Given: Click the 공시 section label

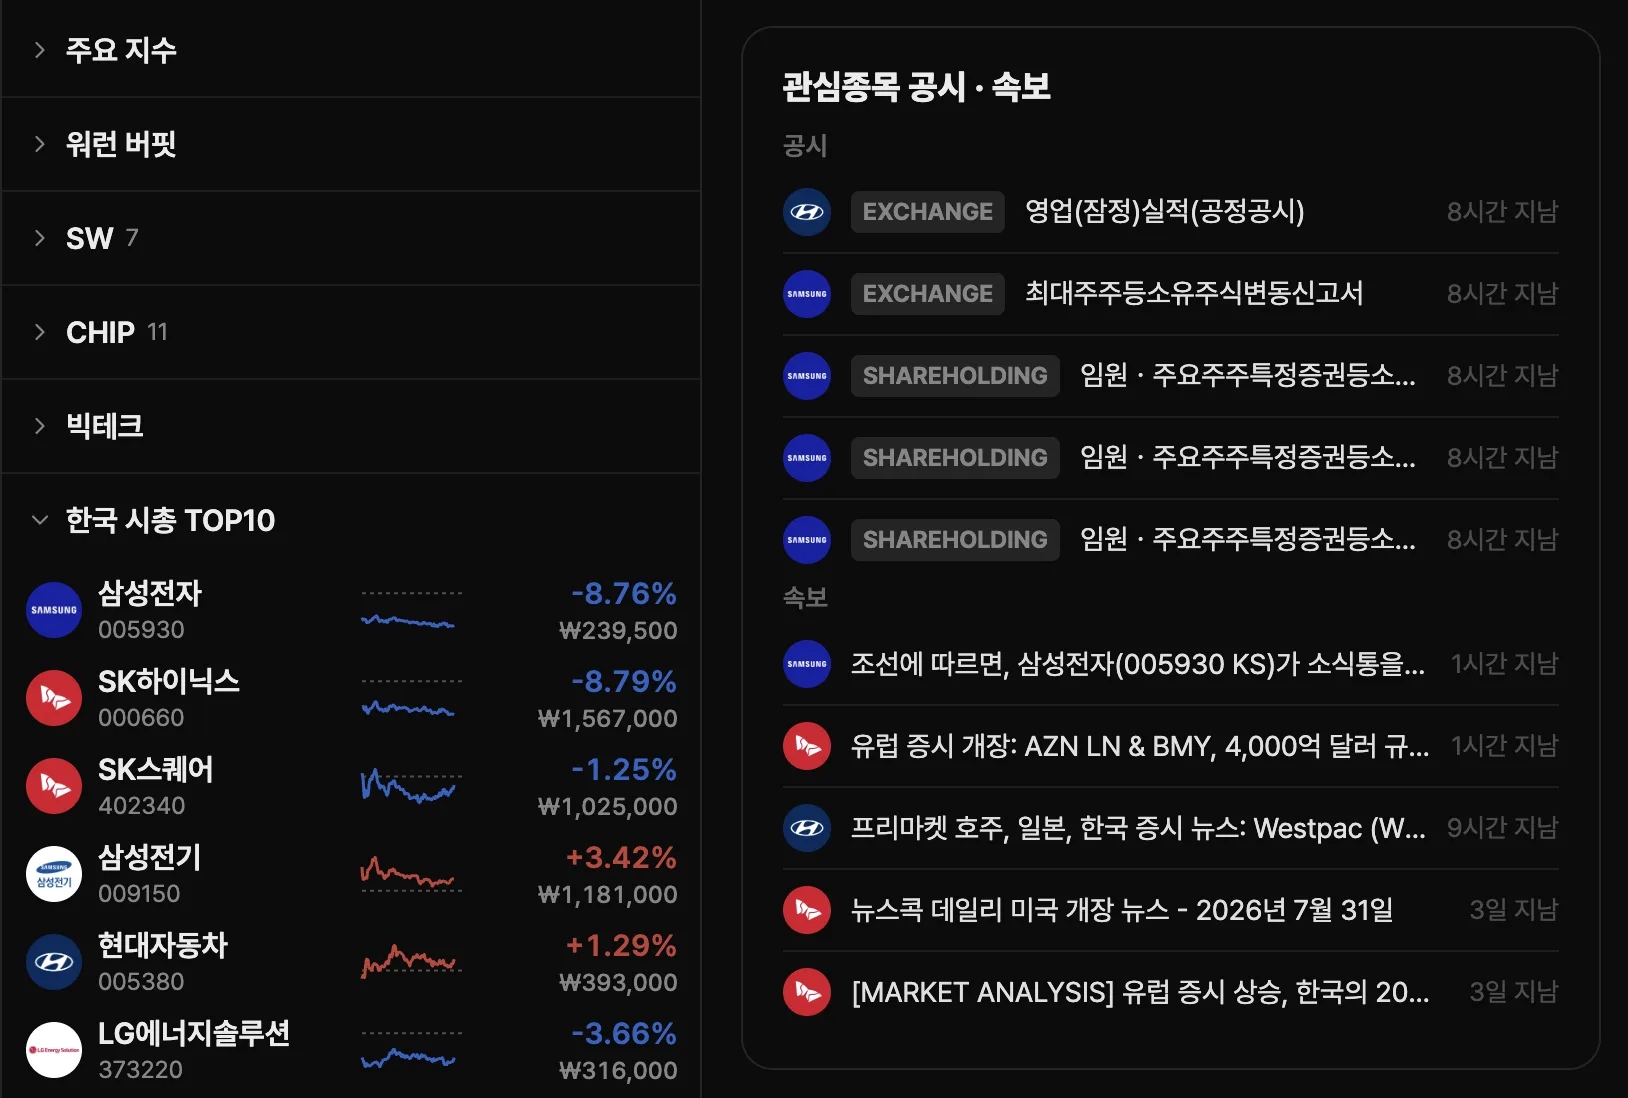Looking at the screenshot, I should pyautogui.click(x=805, y=146).
